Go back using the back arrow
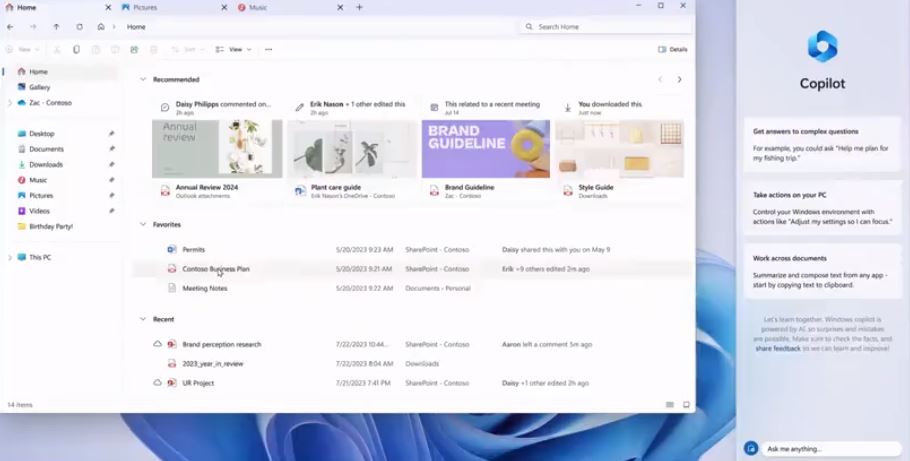This screenshot has width=910, height=461. point(10,27)
